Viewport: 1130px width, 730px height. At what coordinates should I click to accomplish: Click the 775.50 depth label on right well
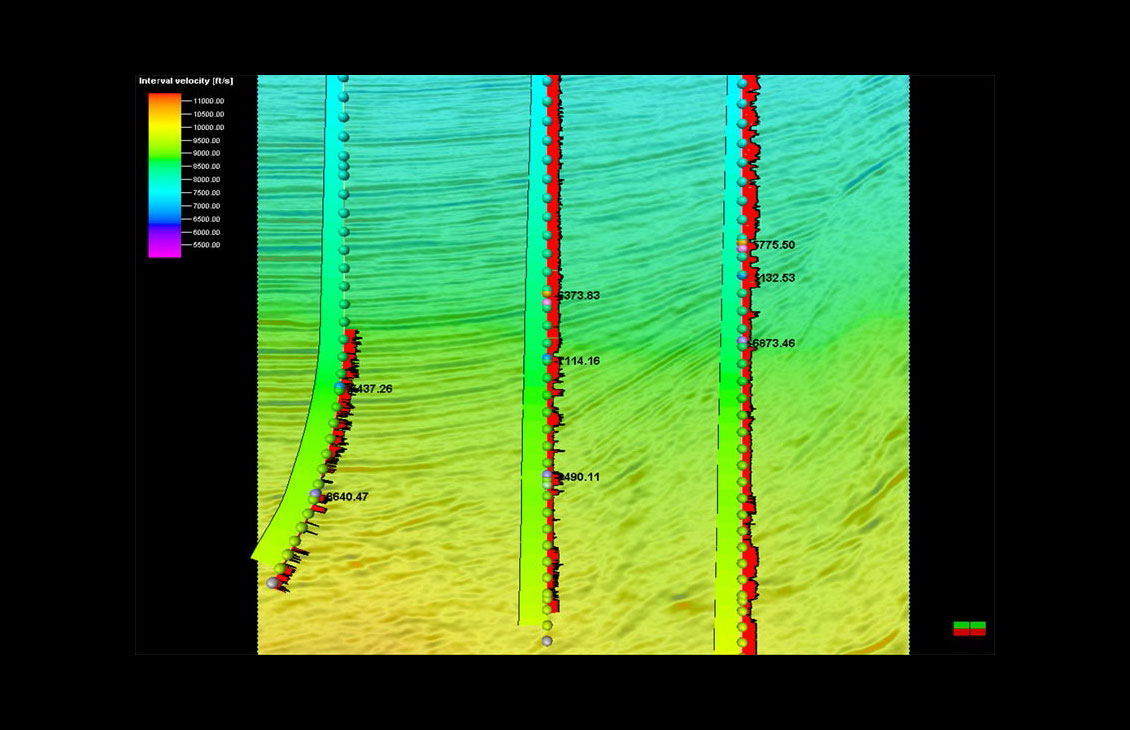(x=773, y=245)
